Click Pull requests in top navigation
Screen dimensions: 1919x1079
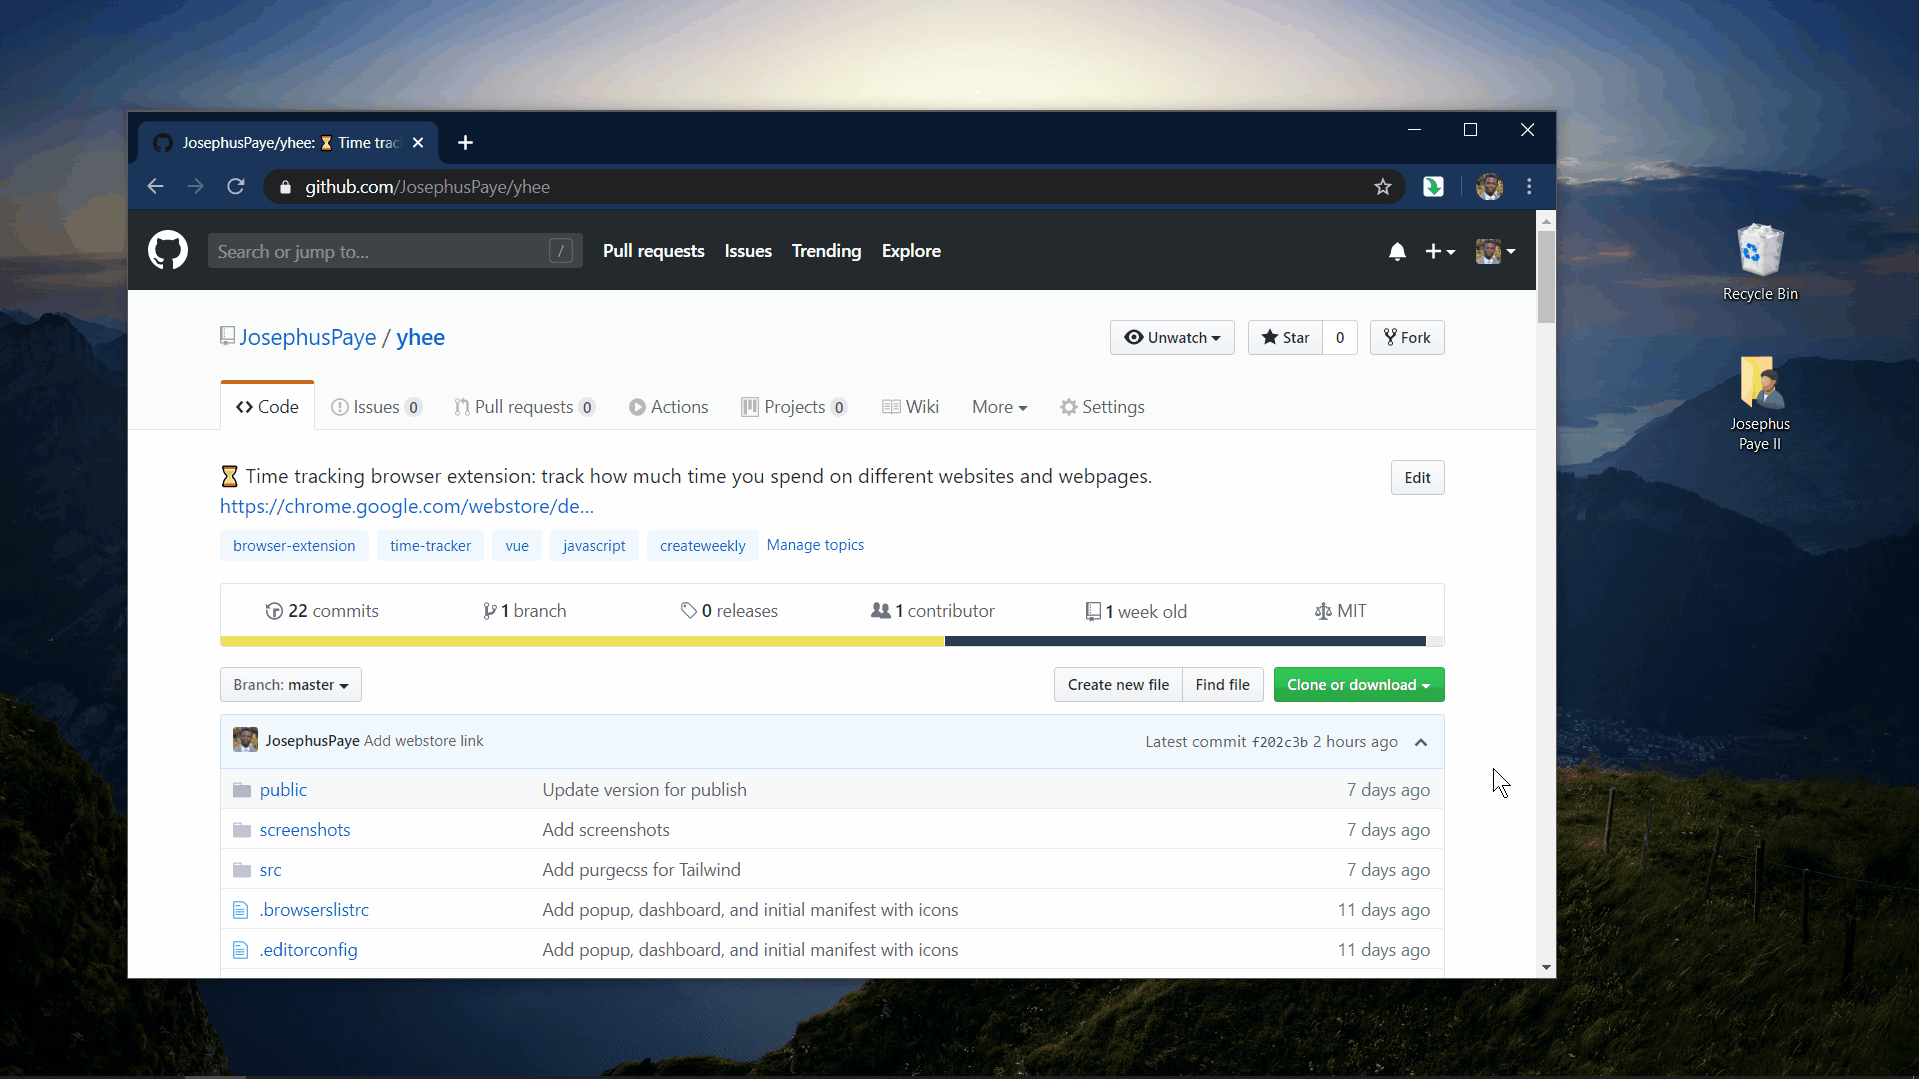point(654,251)
